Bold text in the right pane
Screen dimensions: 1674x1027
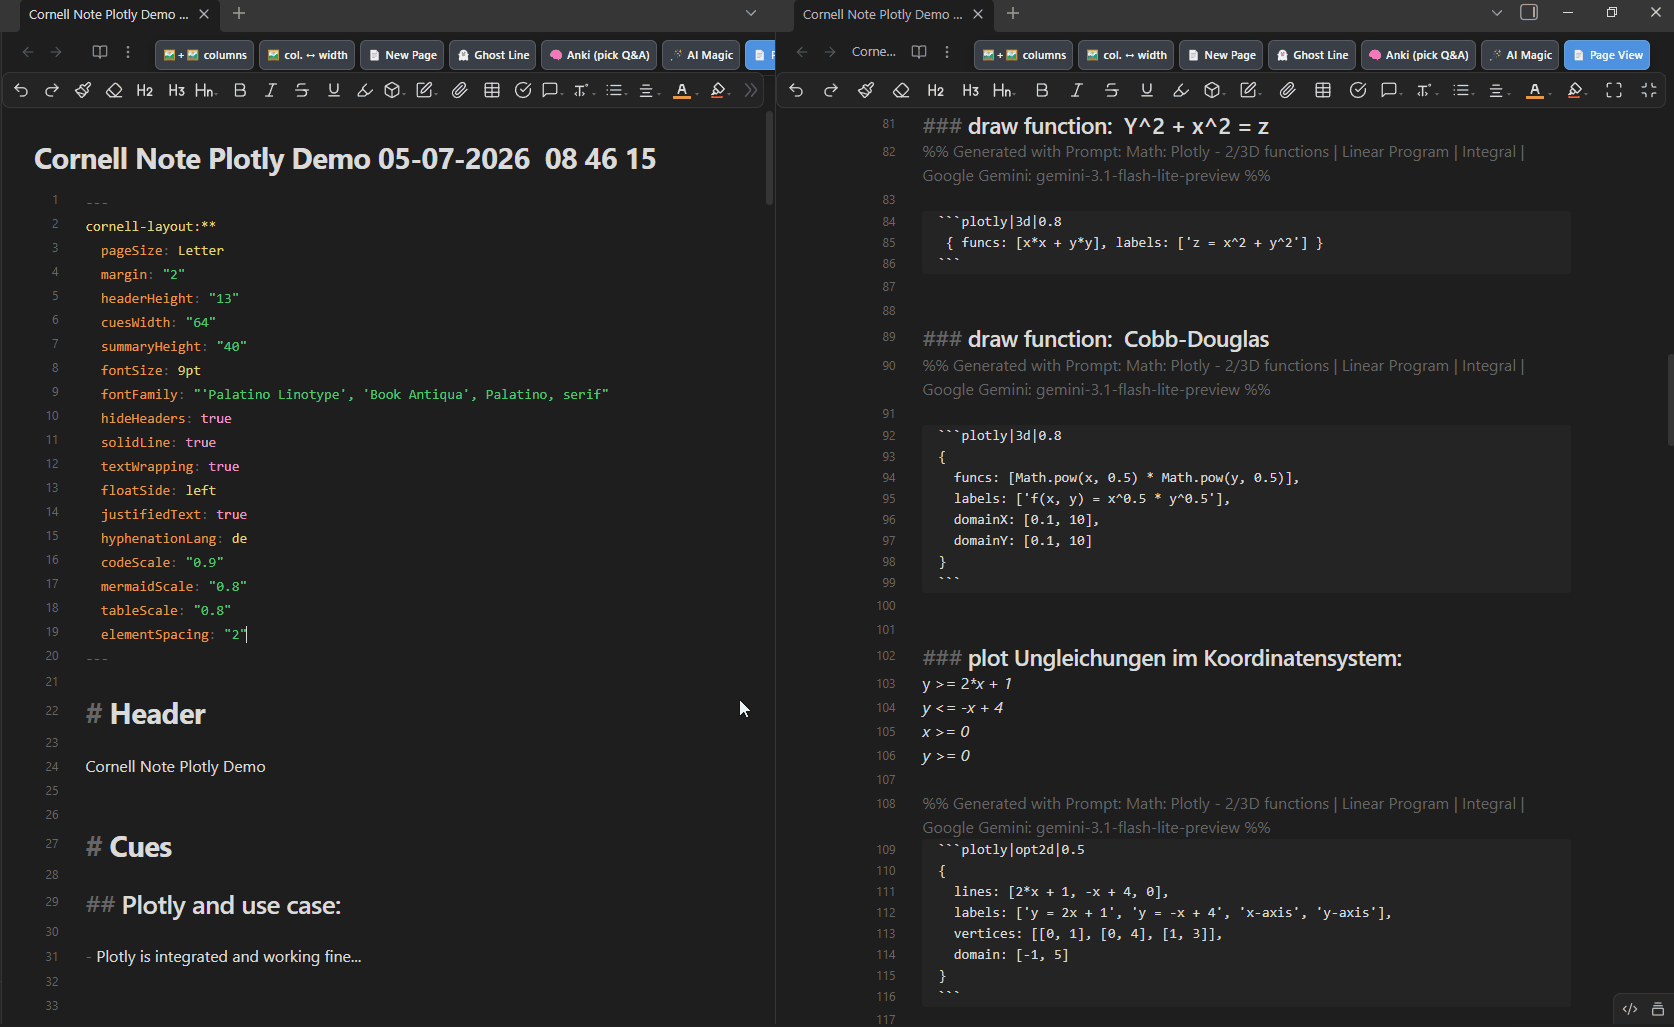1042,91
